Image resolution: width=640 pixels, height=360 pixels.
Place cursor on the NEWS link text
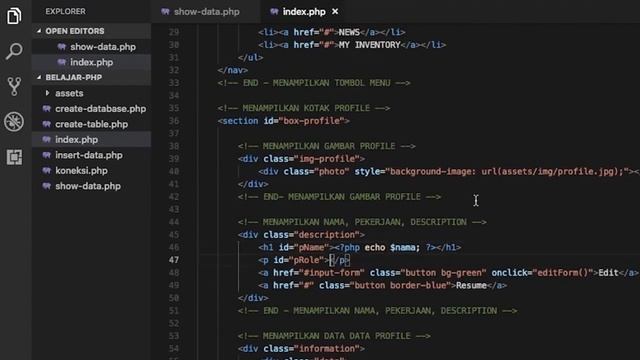tap(349, 32)
